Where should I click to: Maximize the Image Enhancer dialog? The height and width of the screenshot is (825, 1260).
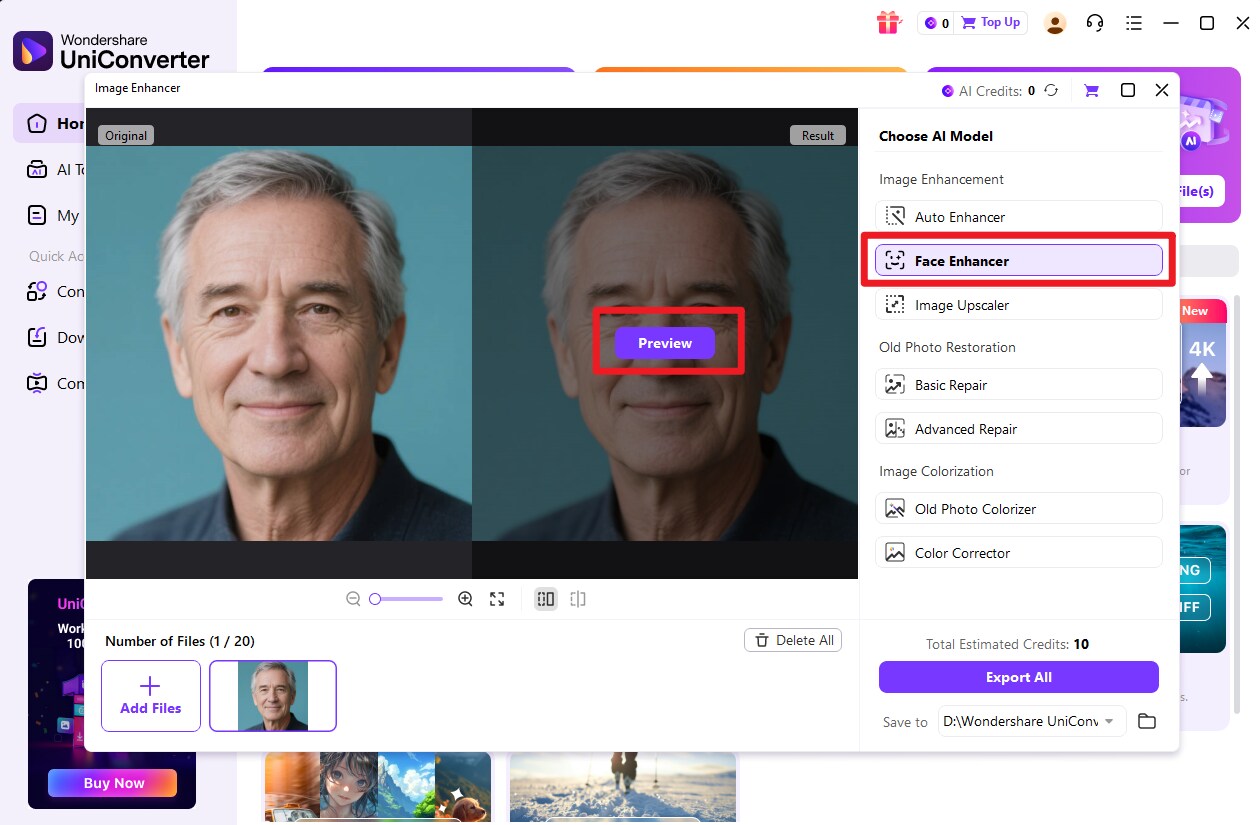(1128, 90)
